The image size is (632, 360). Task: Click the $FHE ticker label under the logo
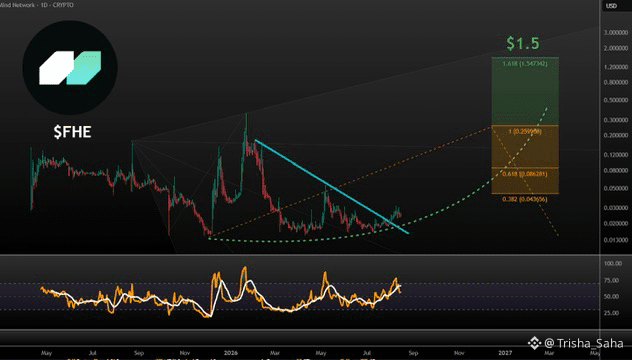(73, 132)
